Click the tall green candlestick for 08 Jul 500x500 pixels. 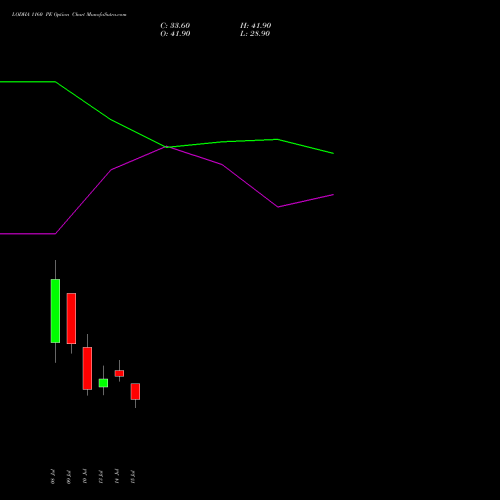(55, 311)
